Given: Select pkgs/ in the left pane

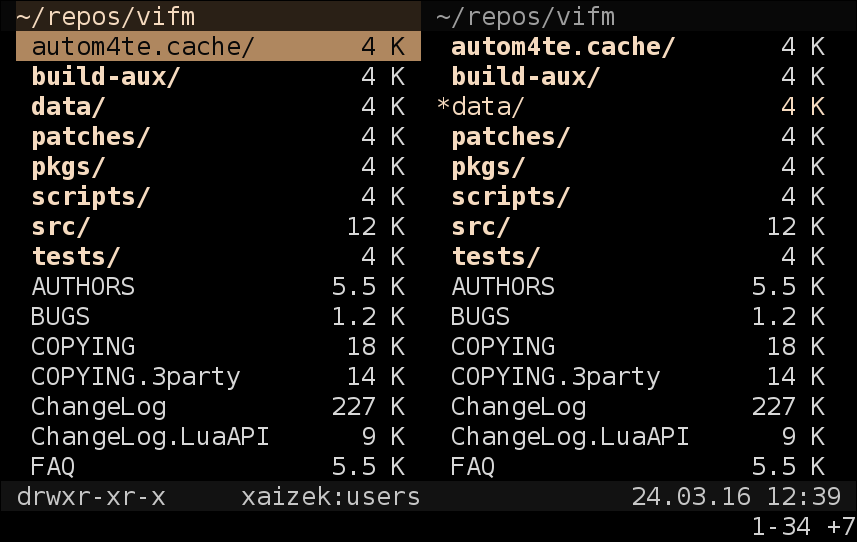Looking at the screenshot, I should pyautogui.click(x=219, y=166).
